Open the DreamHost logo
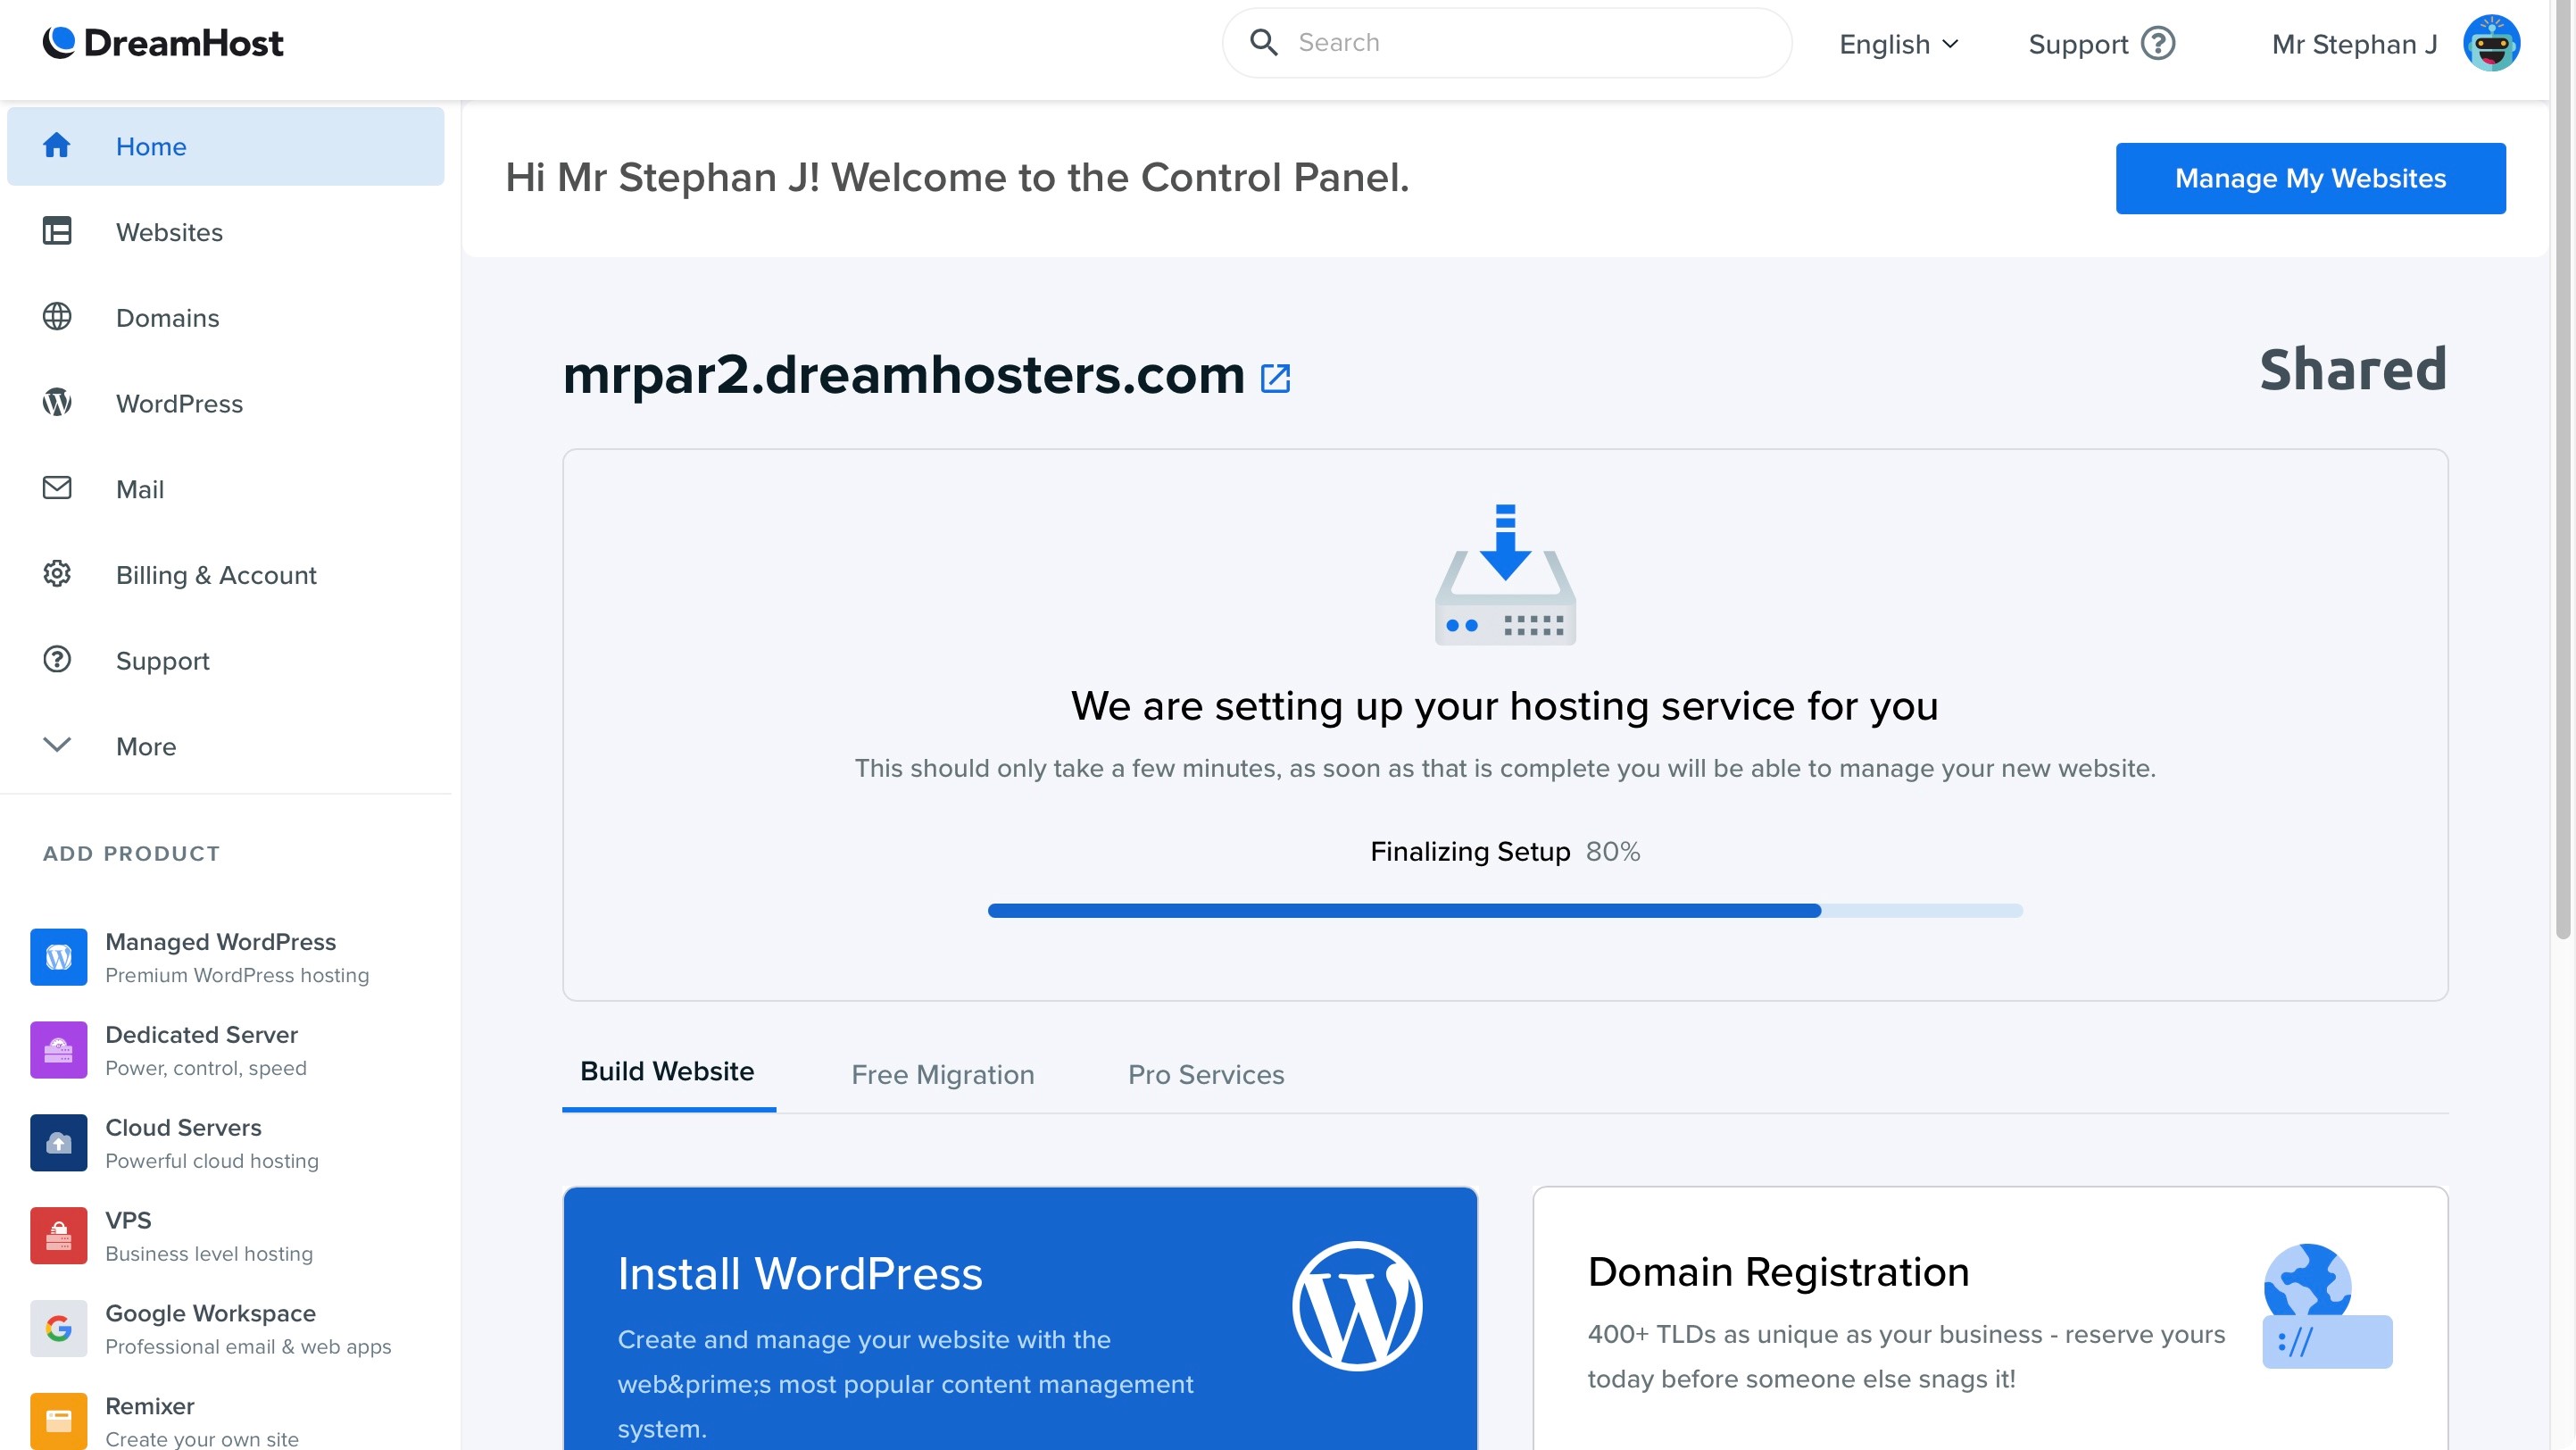Viewport: 2576px width, 1450px height. coord(163,42)
